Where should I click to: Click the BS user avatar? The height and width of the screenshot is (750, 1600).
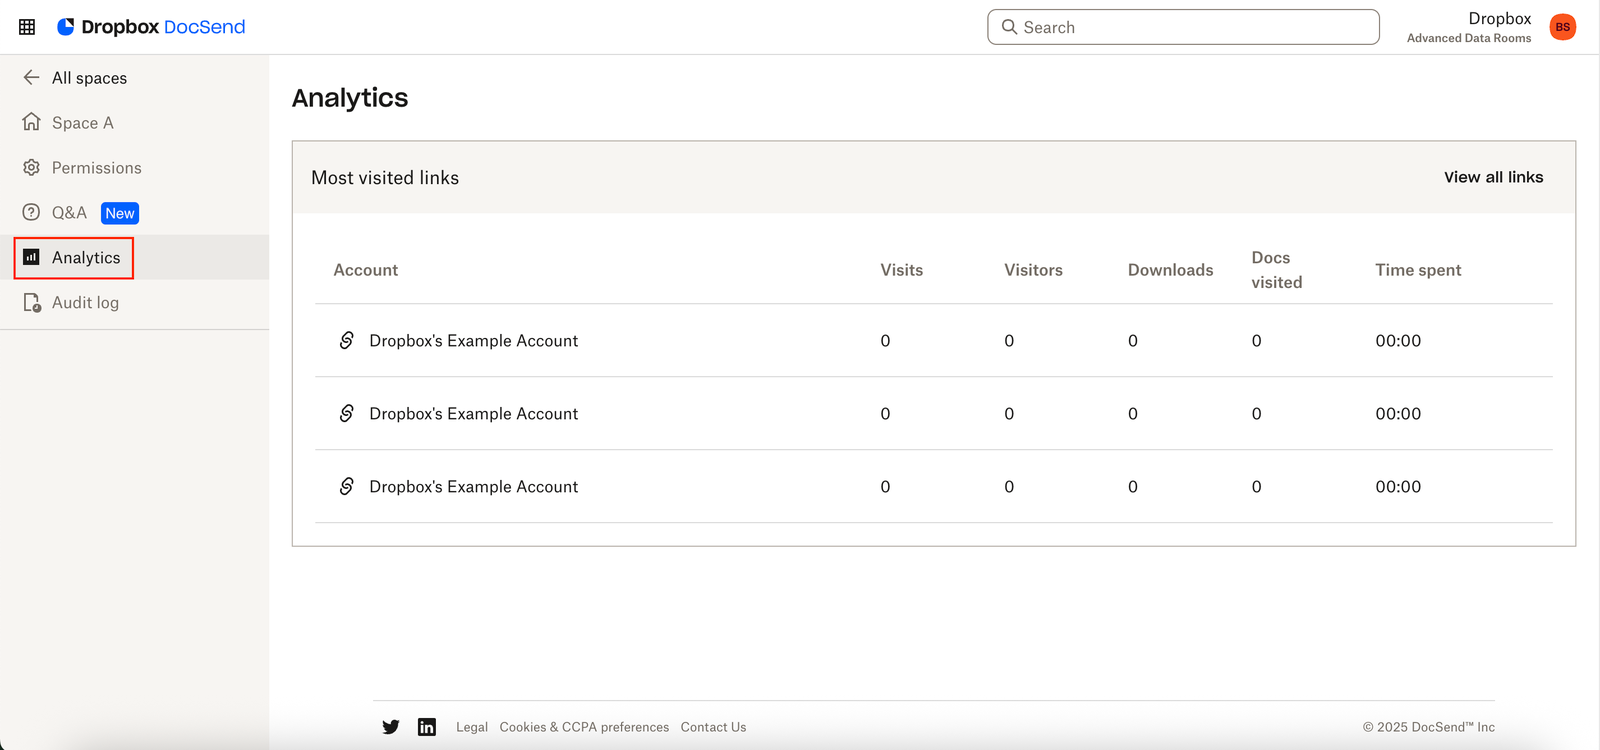tap(1562, 27)
